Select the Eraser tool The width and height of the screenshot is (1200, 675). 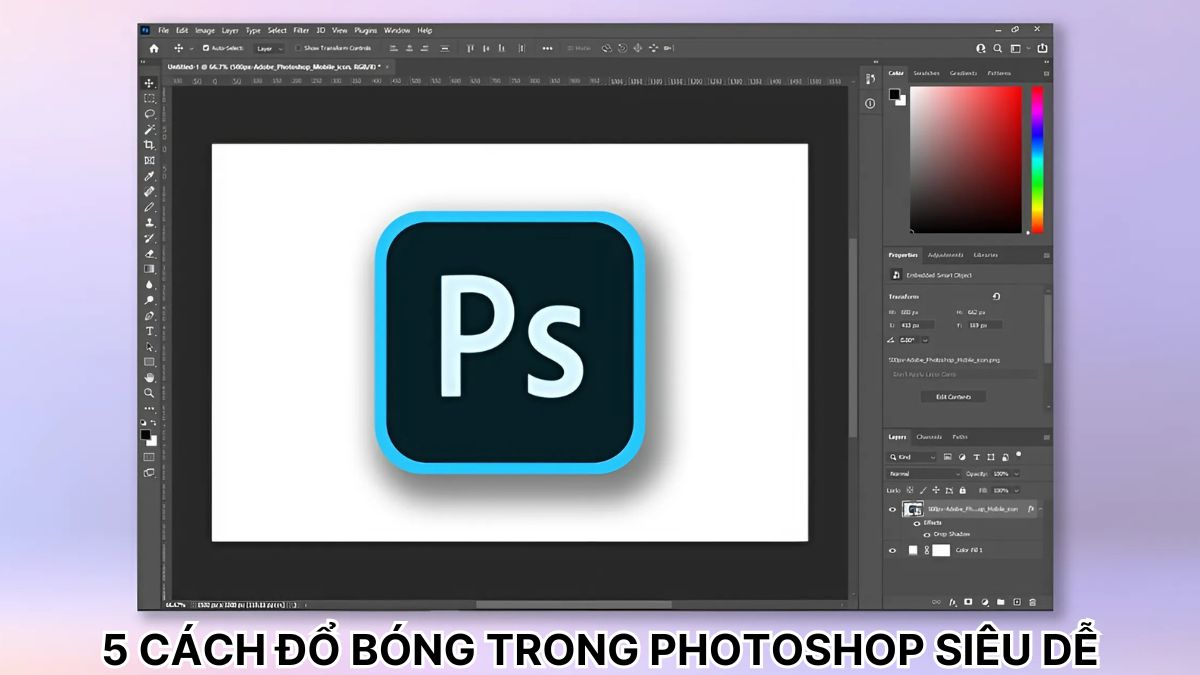(x=149, y=253)
